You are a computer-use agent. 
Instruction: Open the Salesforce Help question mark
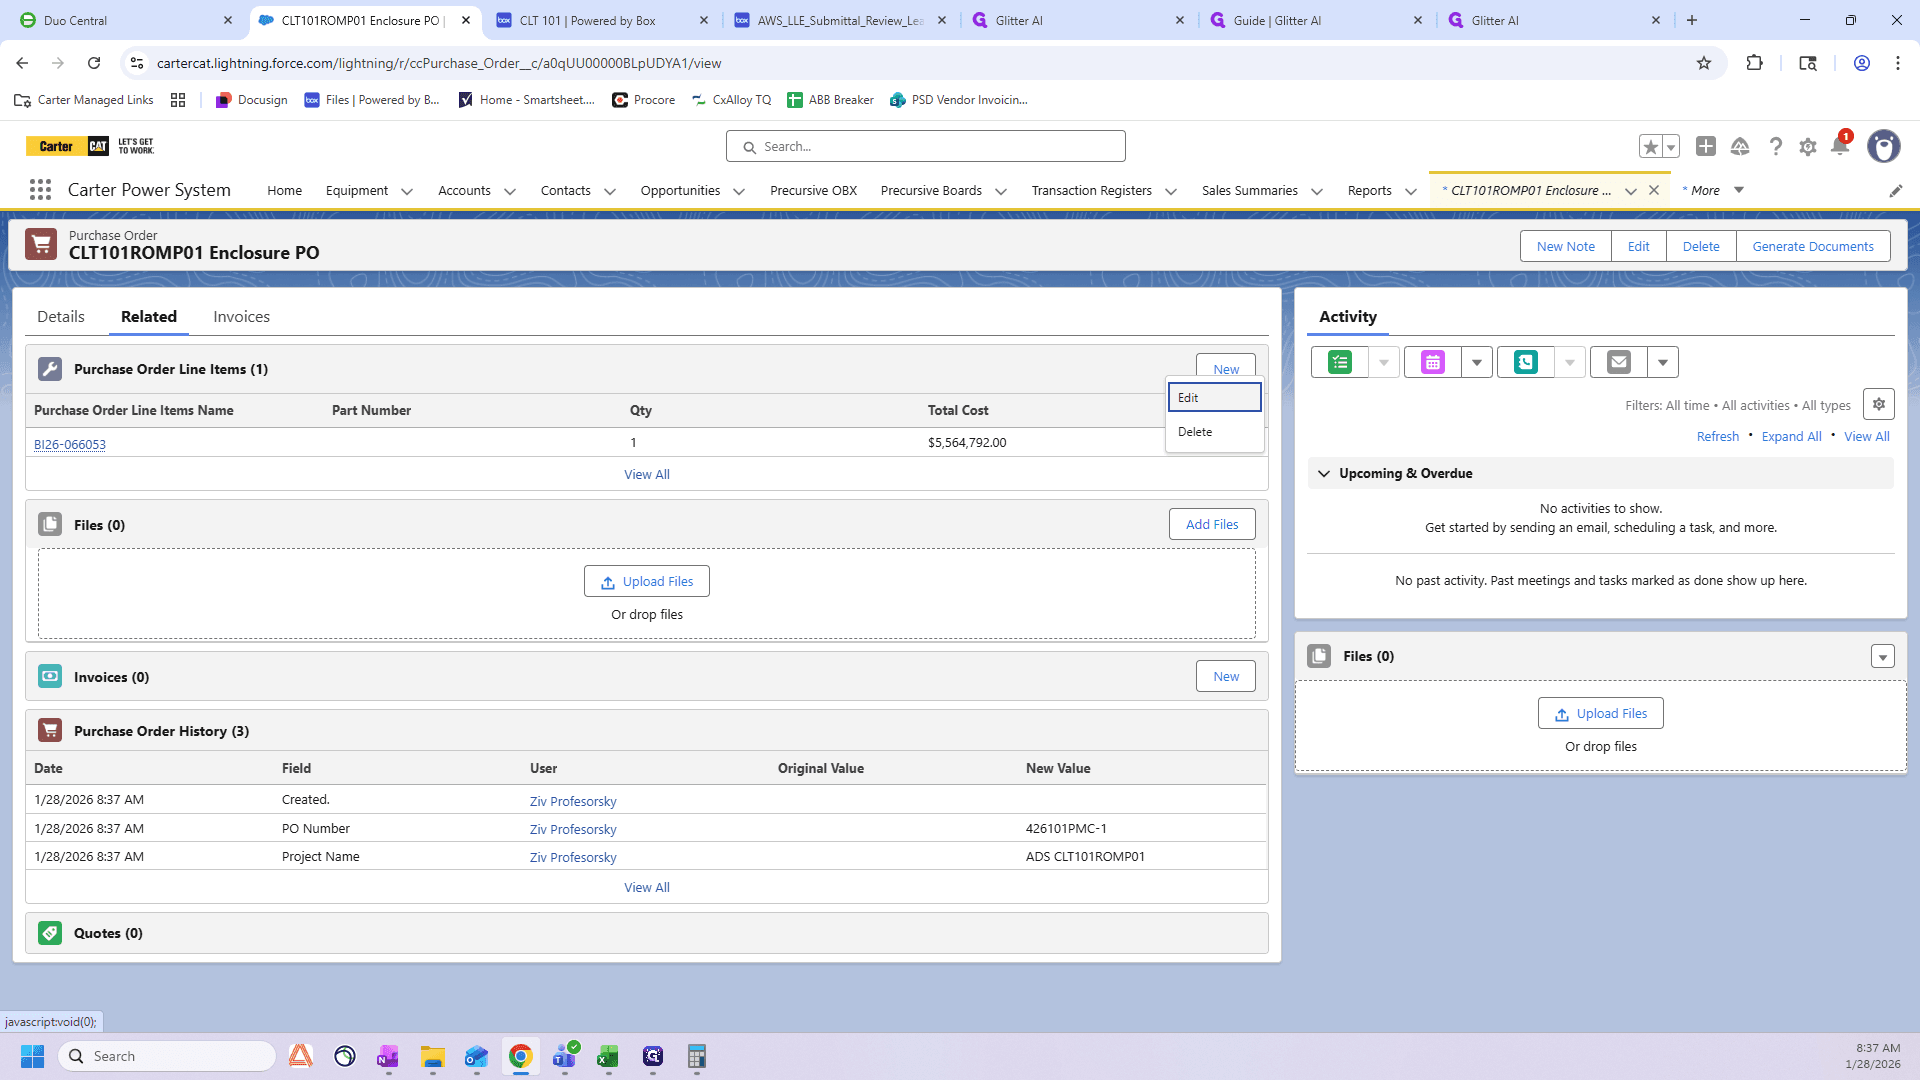pyautogui.click(x=1775, y=146)
